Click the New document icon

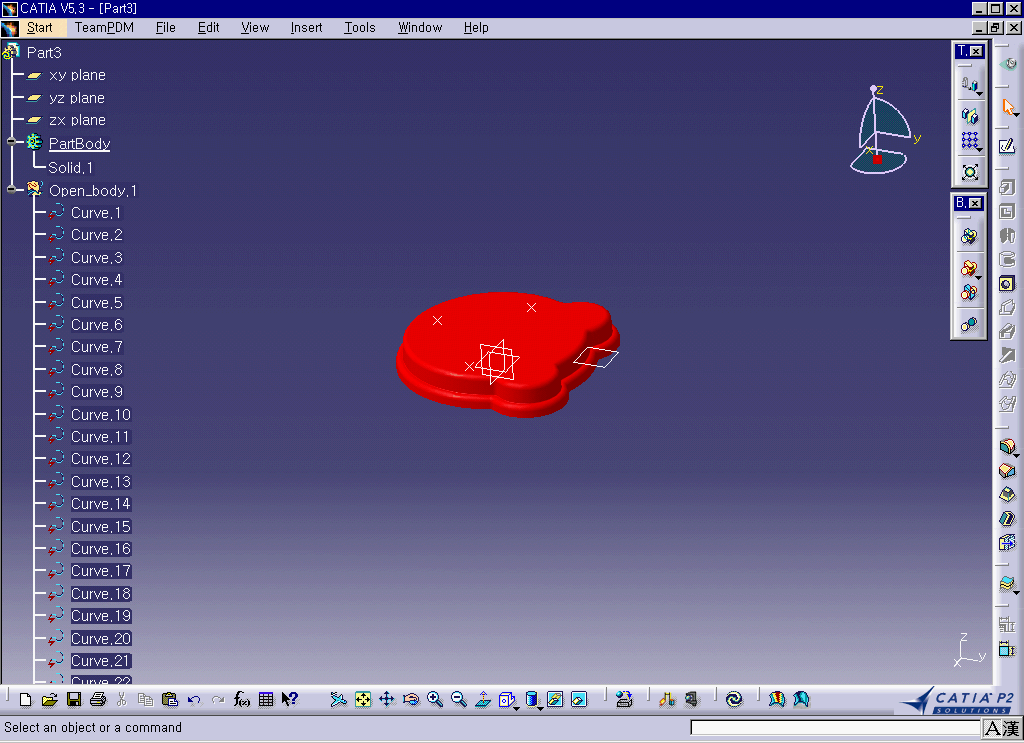(25, 700)
